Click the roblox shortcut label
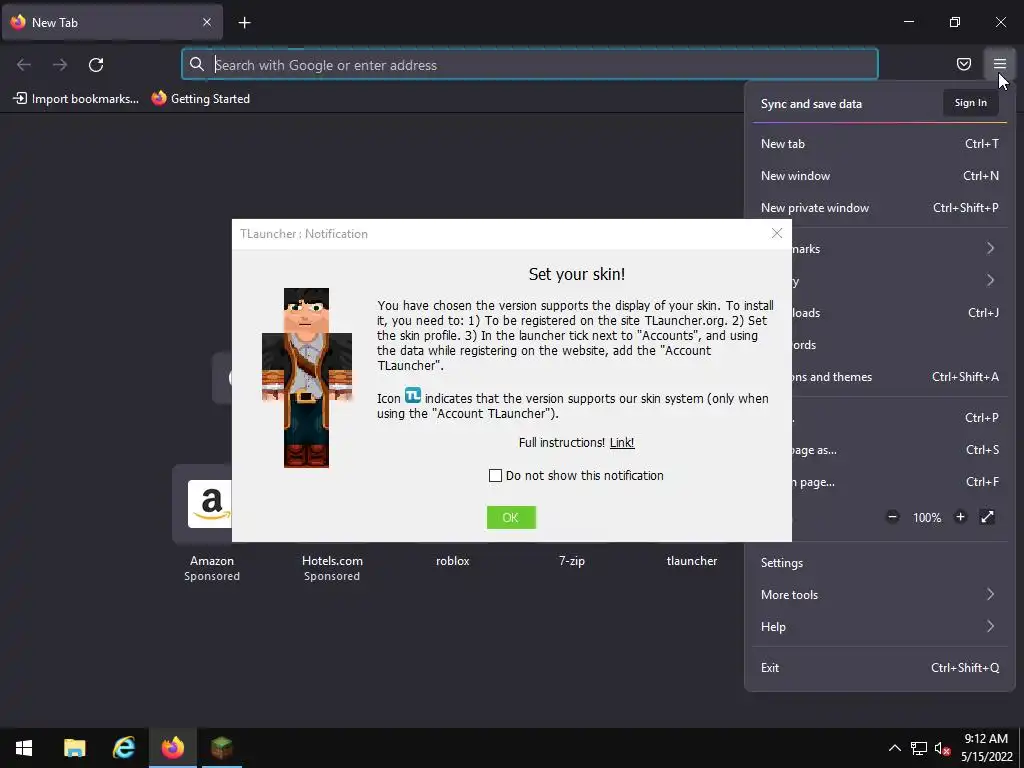 click(x=453, y=561)
